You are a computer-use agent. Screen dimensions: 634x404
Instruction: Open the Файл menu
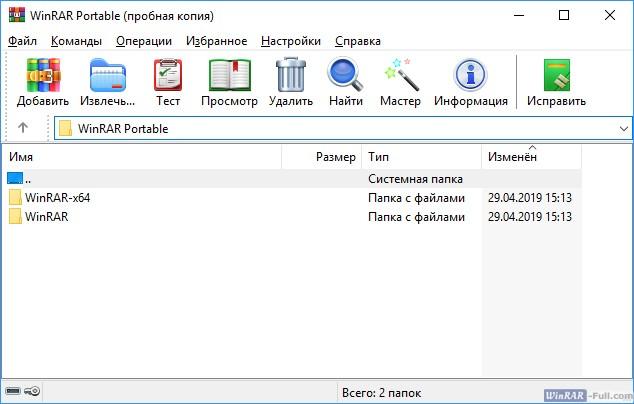tap(22, 41)
